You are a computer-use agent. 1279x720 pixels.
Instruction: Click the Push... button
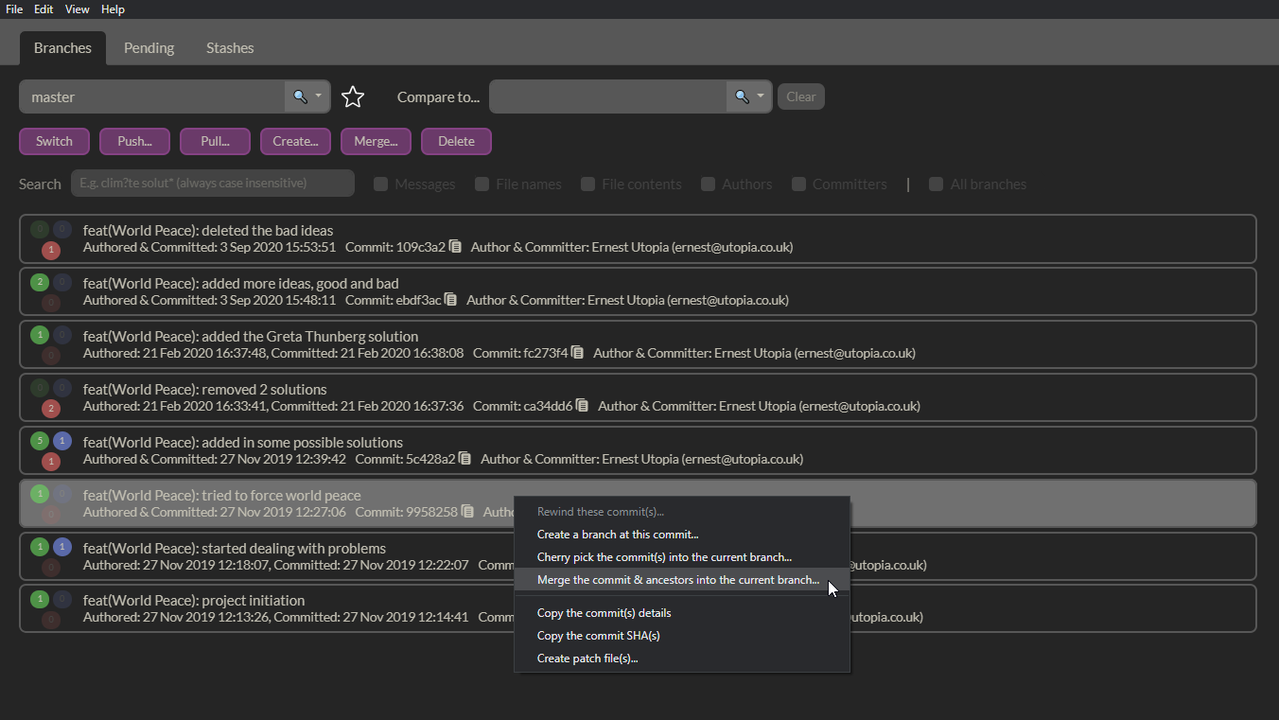click(135, 141)
